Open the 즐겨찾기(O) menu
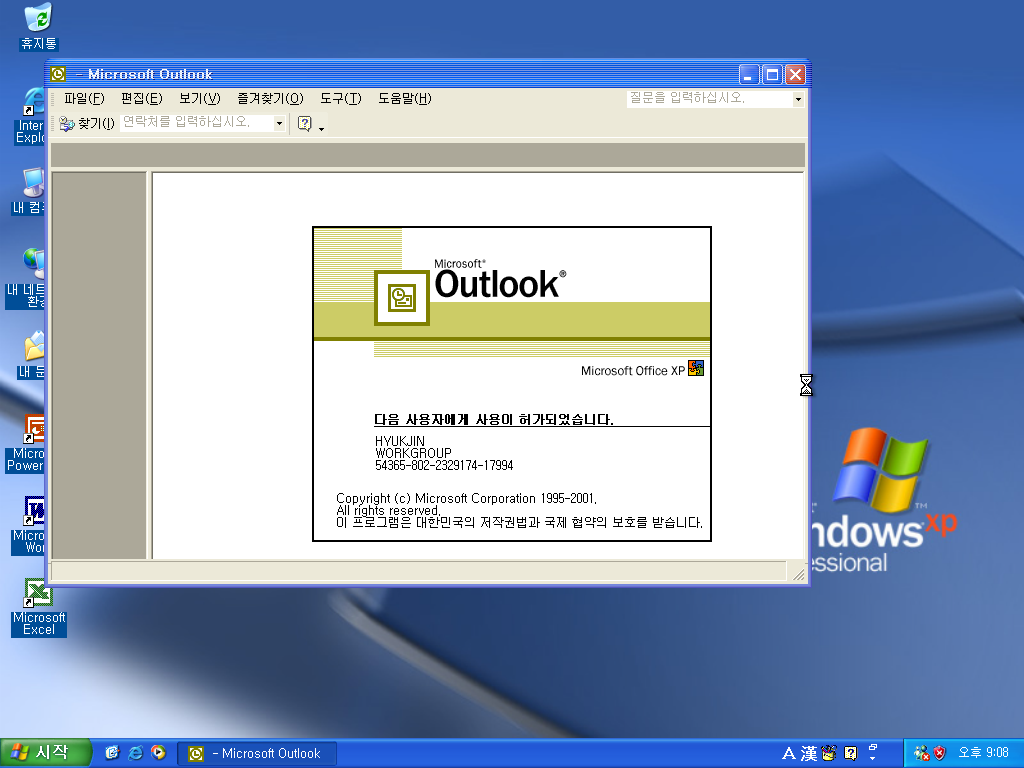 (270, 99)
